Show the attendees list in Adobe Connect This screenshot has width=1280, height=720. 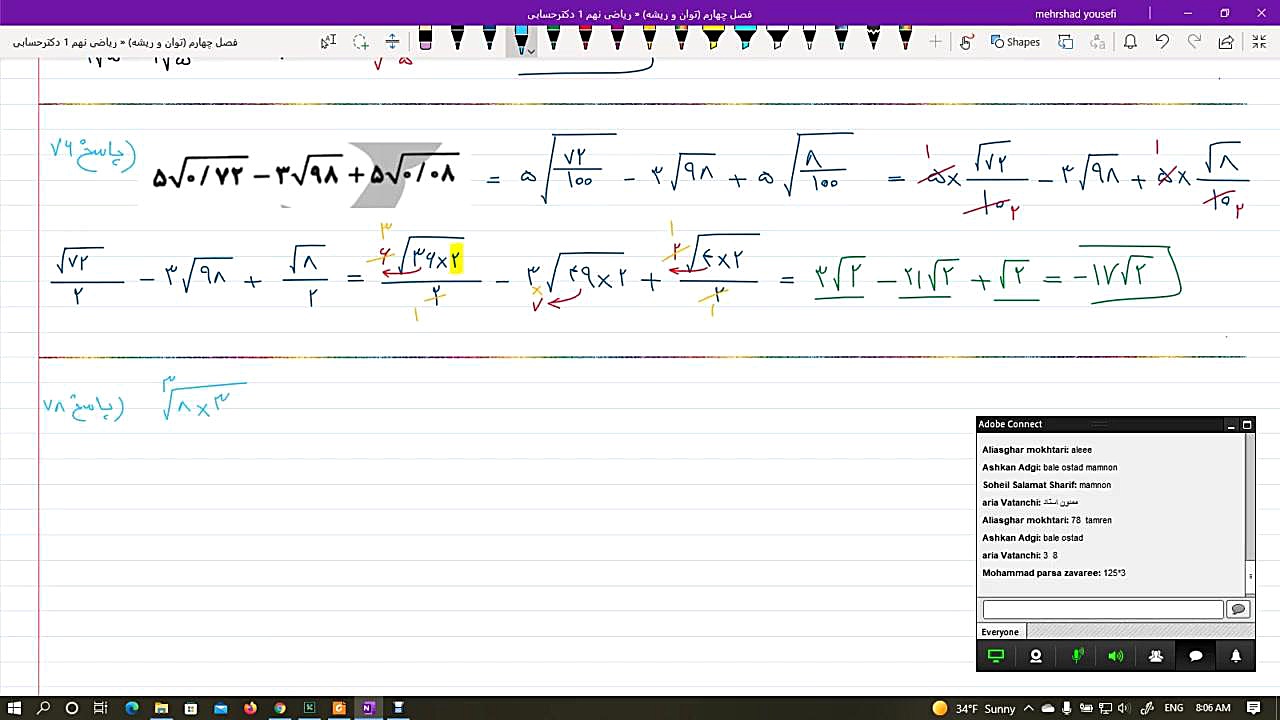coord(1156,656)
